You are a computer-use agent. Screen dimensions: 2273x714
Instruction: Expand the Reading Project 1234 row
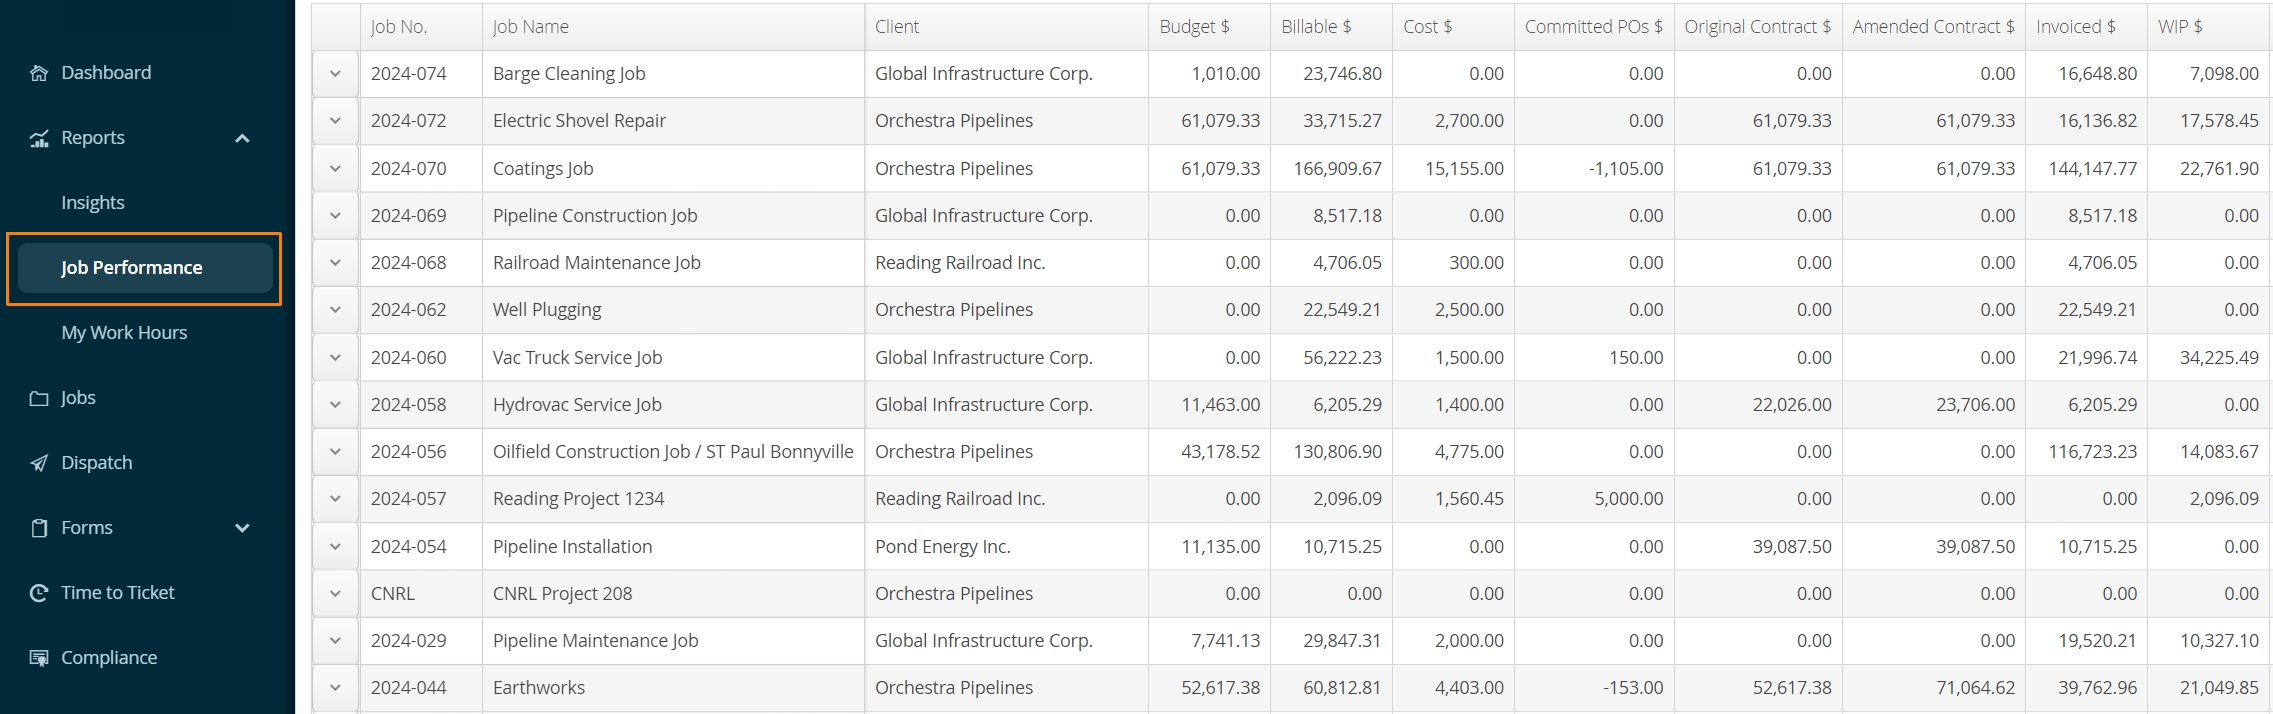point(335,499)
